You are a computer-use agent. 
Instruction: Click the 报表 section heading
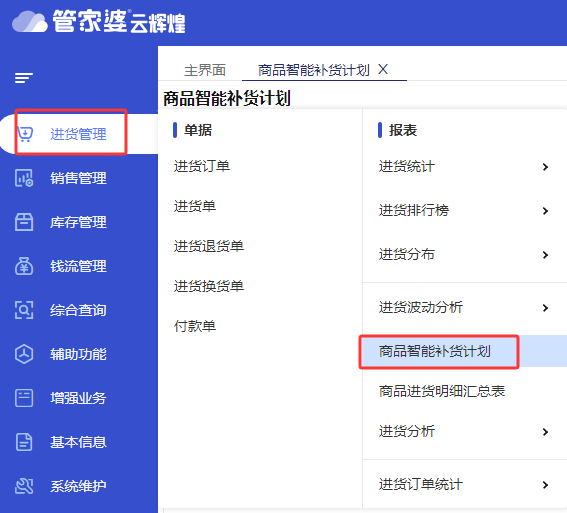pos(403,130)
